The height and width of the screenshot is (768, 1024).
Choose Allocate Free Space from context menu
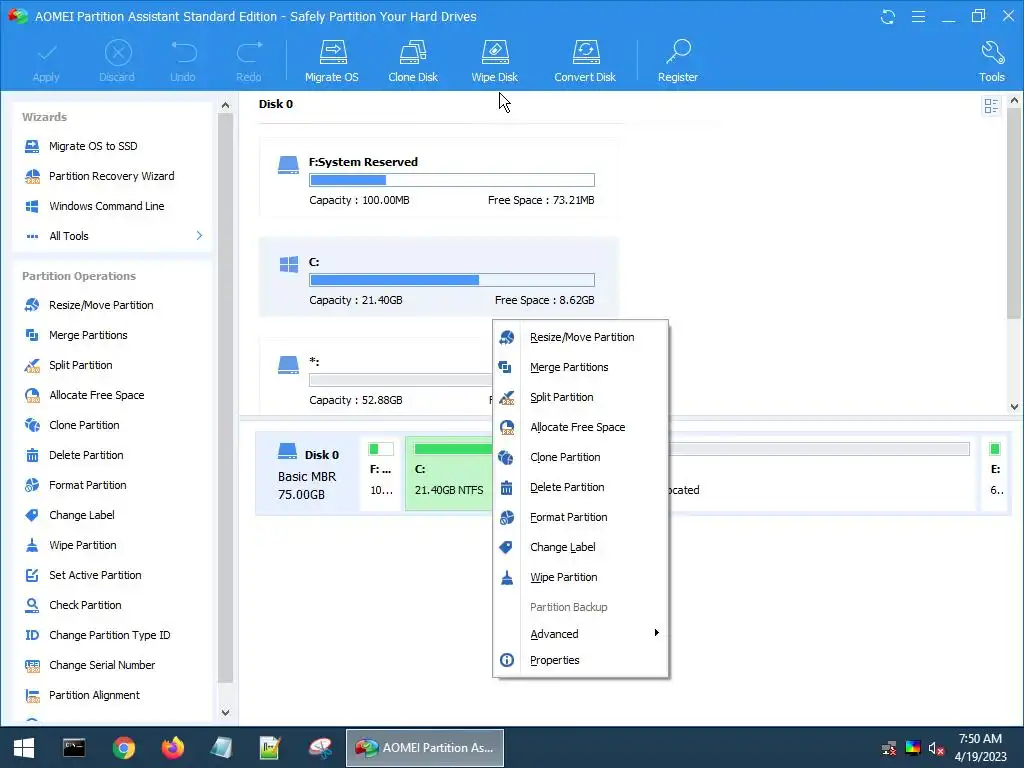click(580, 427)
